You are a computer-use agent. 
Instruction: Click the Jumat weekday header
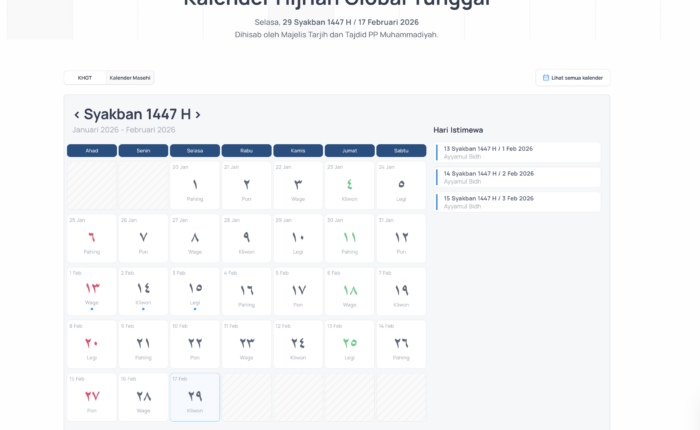[349, 151]
